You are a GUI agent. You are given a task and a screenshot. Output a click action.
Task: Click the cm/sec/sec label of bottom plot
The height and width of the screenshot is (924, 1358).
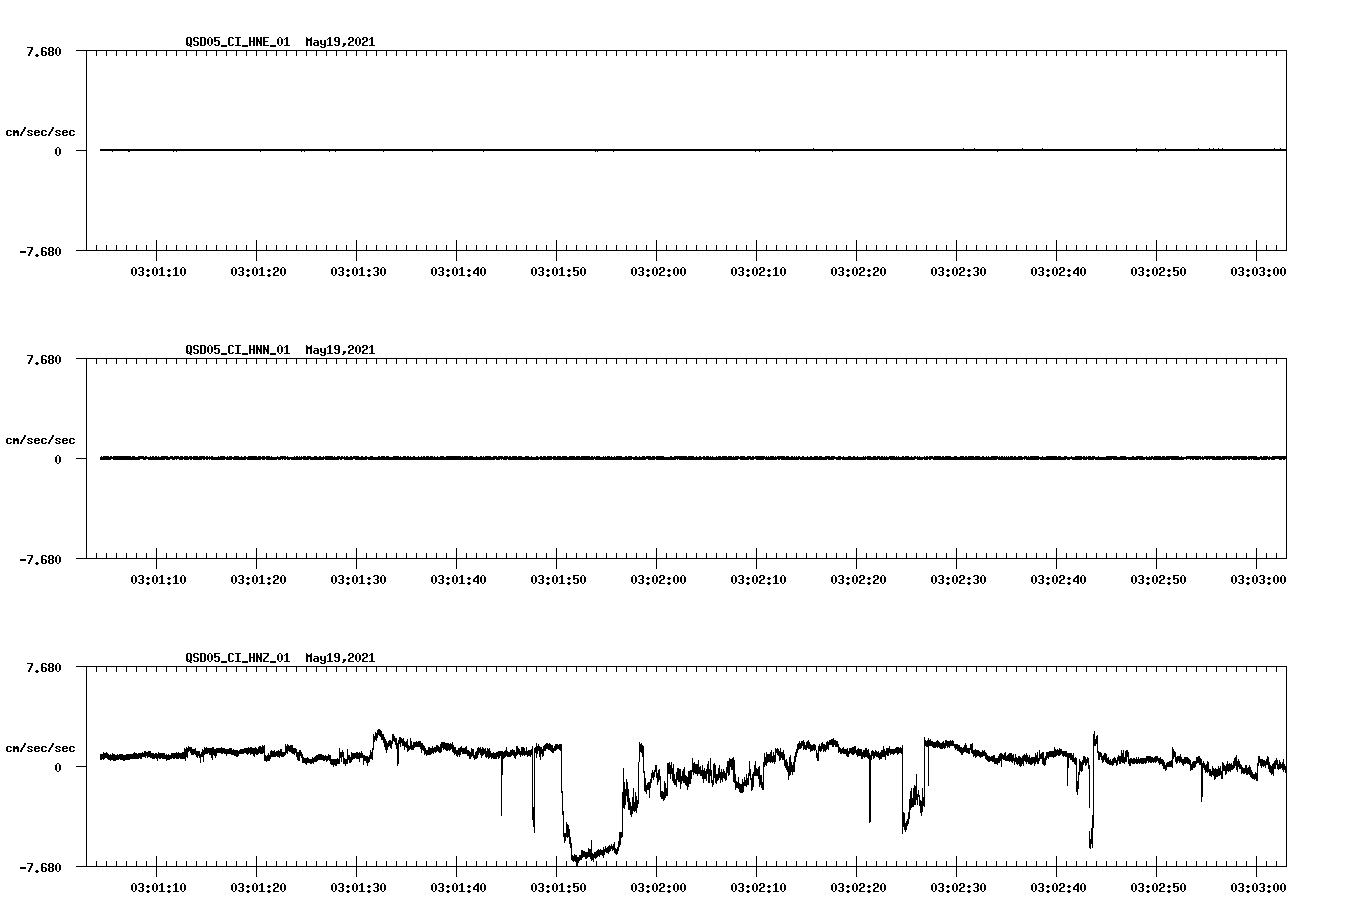[x=42, y=746]
